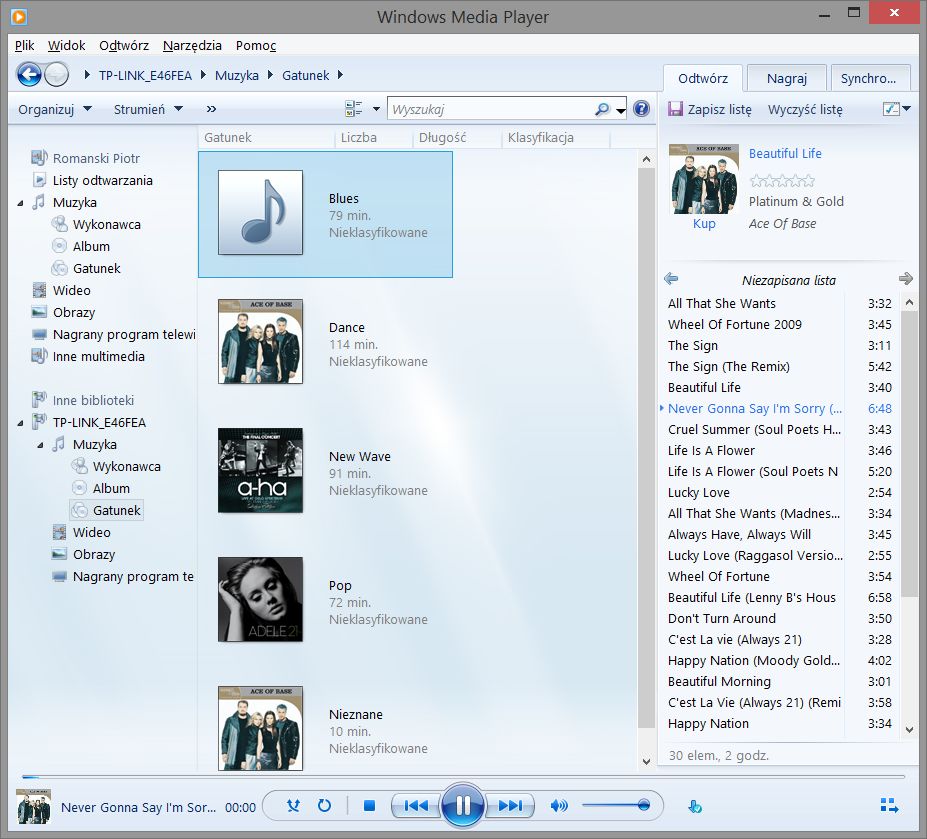Click playlist scrollbar down arrow
Image resolution: width=927 pixels, height=839 pixels.
click(909, 730)
